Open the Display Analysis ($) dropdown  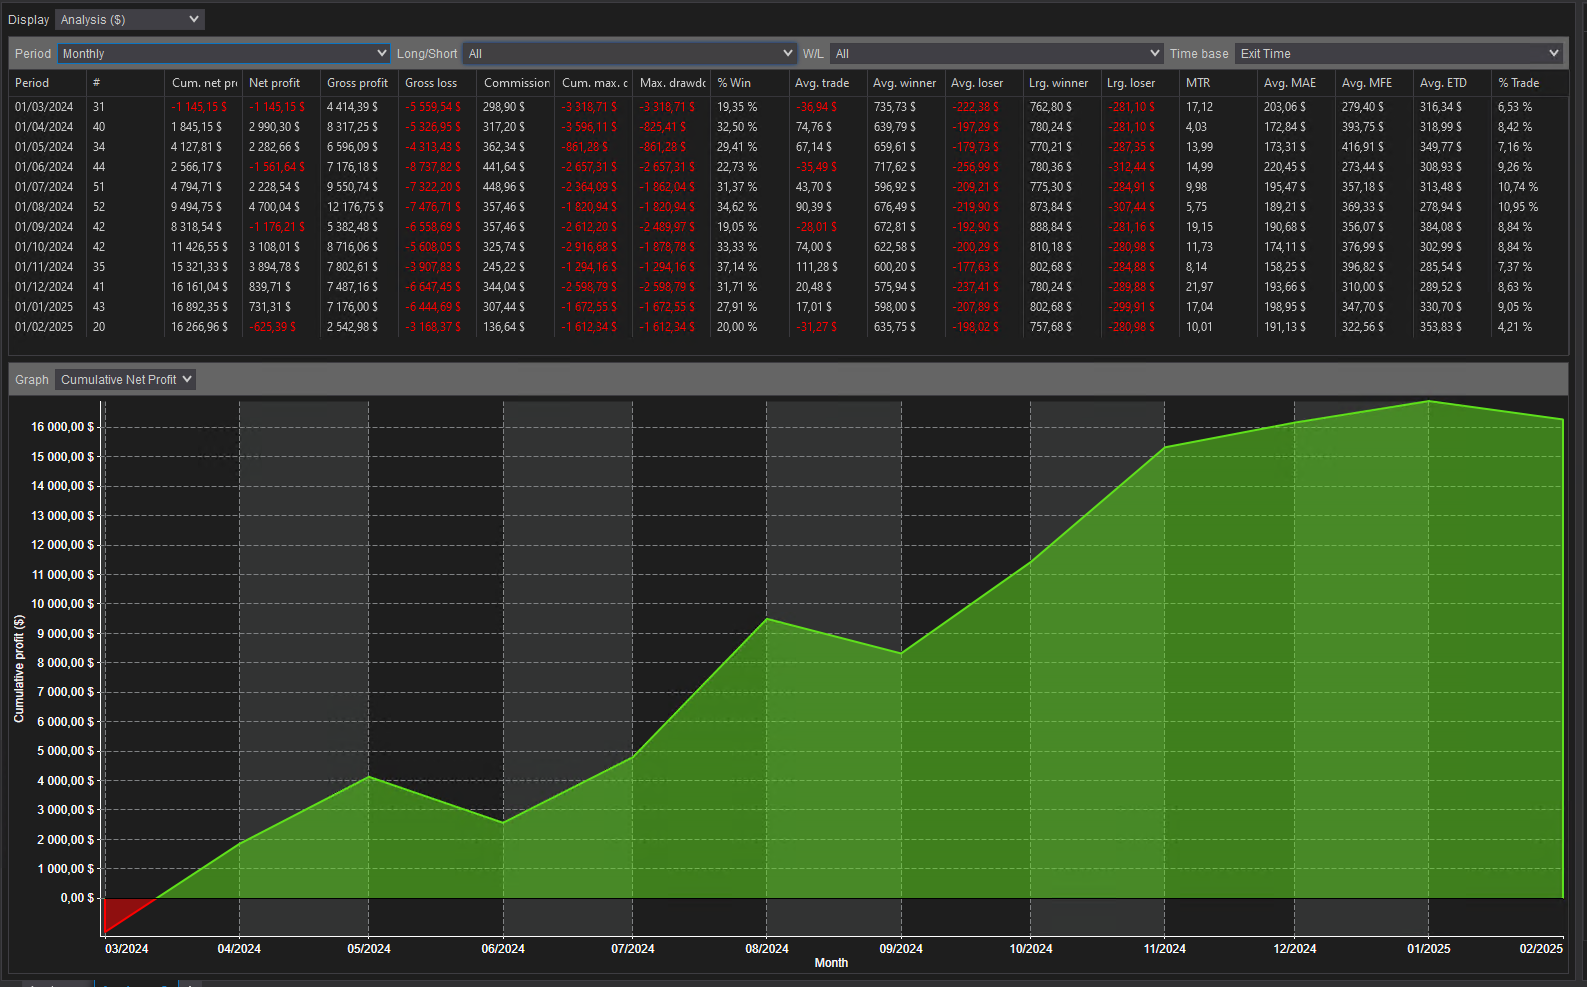129,19
